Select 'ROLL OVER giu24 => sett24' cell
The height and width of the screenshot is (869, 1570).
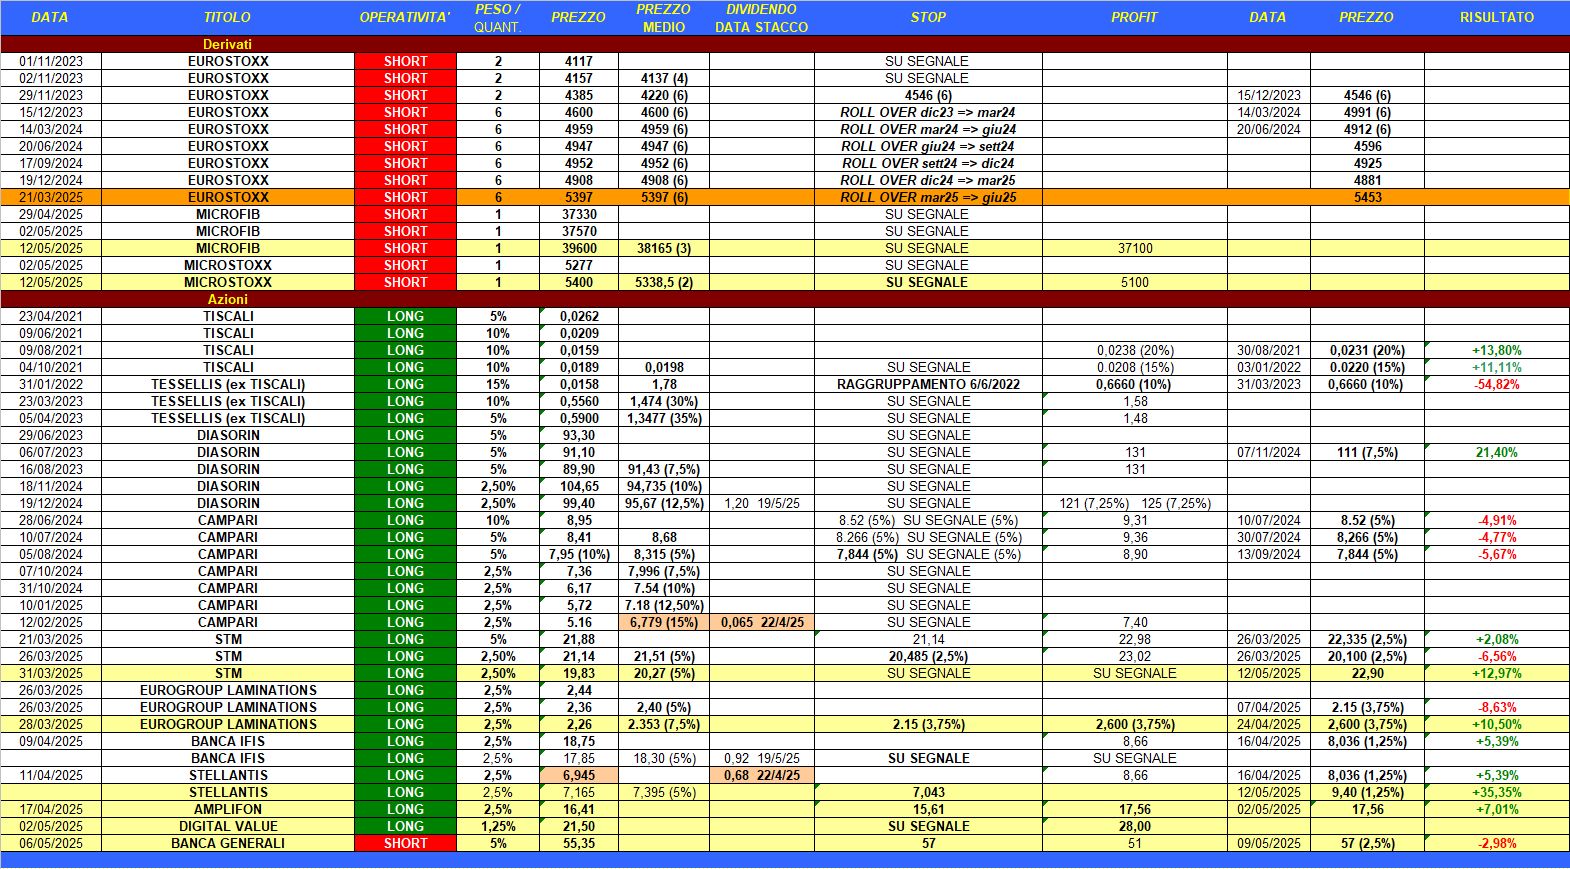click(928, 146)
